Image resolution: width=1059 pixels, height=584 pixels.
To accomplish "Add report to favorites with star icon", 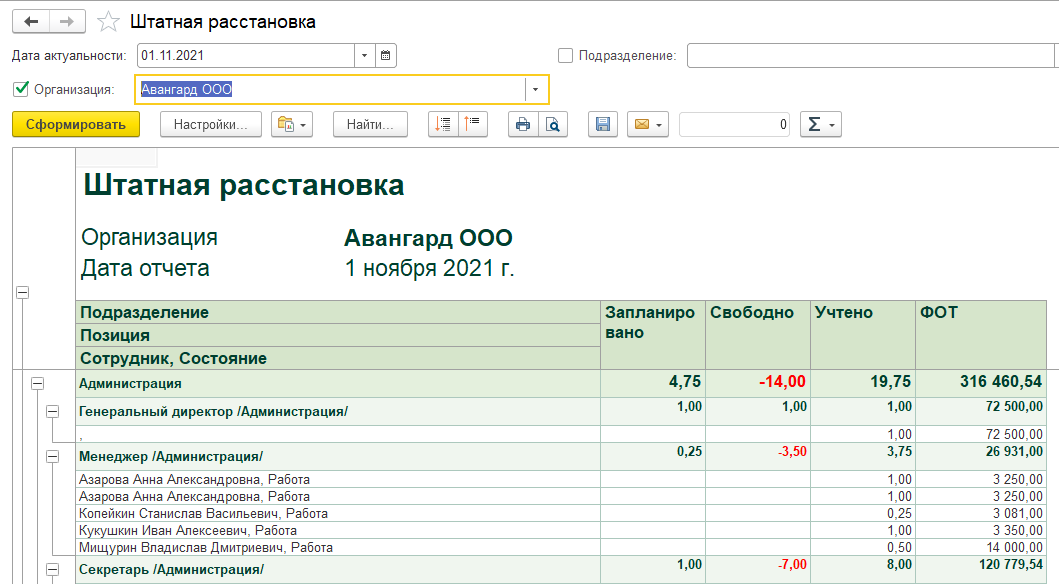I will (x=108, y=22).
